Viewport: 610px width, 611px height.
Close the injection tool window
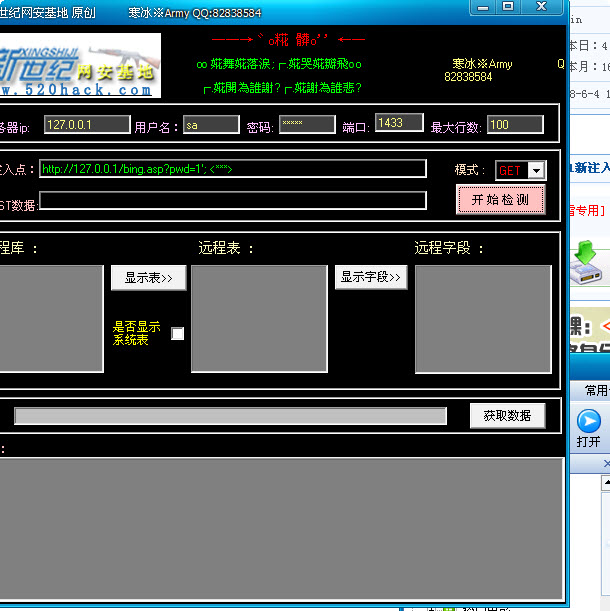point(541,7)
